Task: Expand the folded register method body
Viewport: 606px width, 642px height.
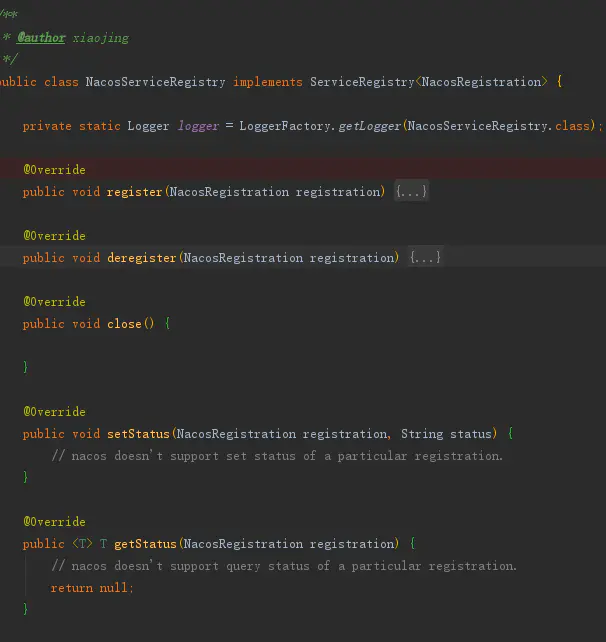Action: click(x=411, y=192)
